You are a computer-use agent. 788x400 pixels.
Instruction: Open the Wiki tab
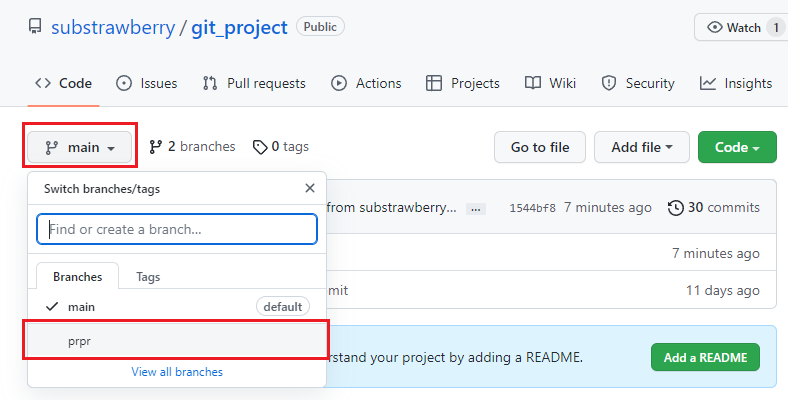550,83
